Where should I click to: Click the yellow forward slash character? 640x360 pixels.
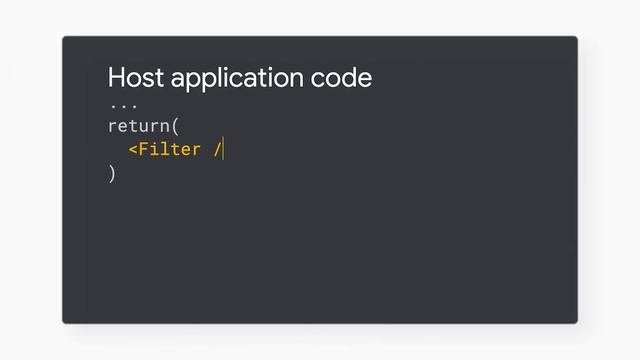217,149
